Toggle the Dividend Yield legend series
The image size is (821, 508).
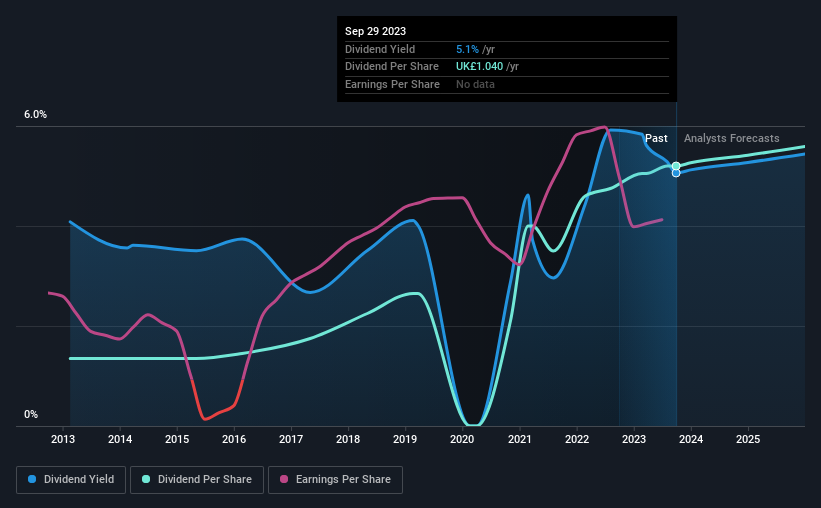[x=71, y=480]
